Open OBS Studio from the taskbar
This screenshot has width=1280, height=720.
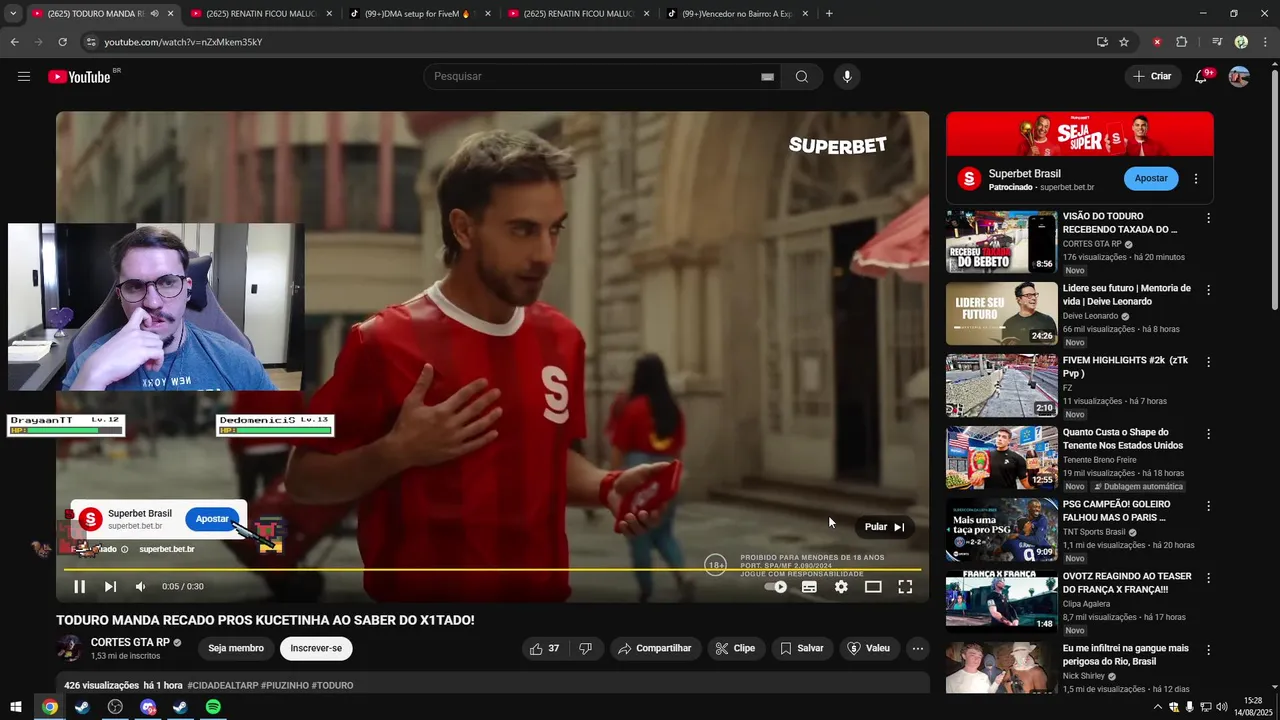click(115, 707)
